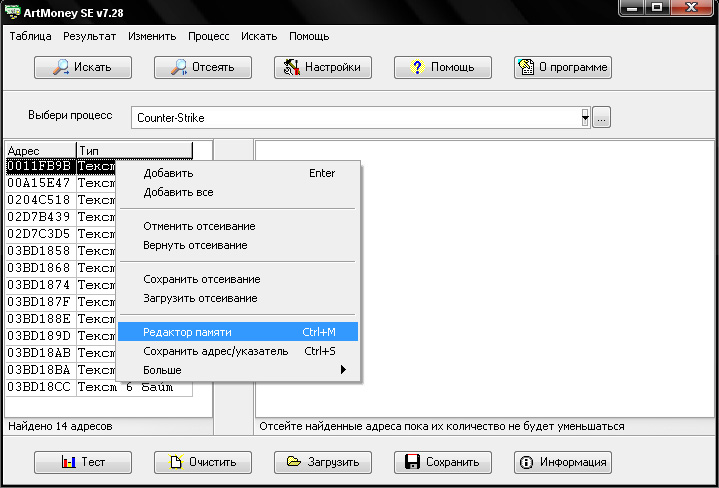The width and height of the screenshot is (719, 488).
Task: Open О программе about dialog
Action: [562, 68]
